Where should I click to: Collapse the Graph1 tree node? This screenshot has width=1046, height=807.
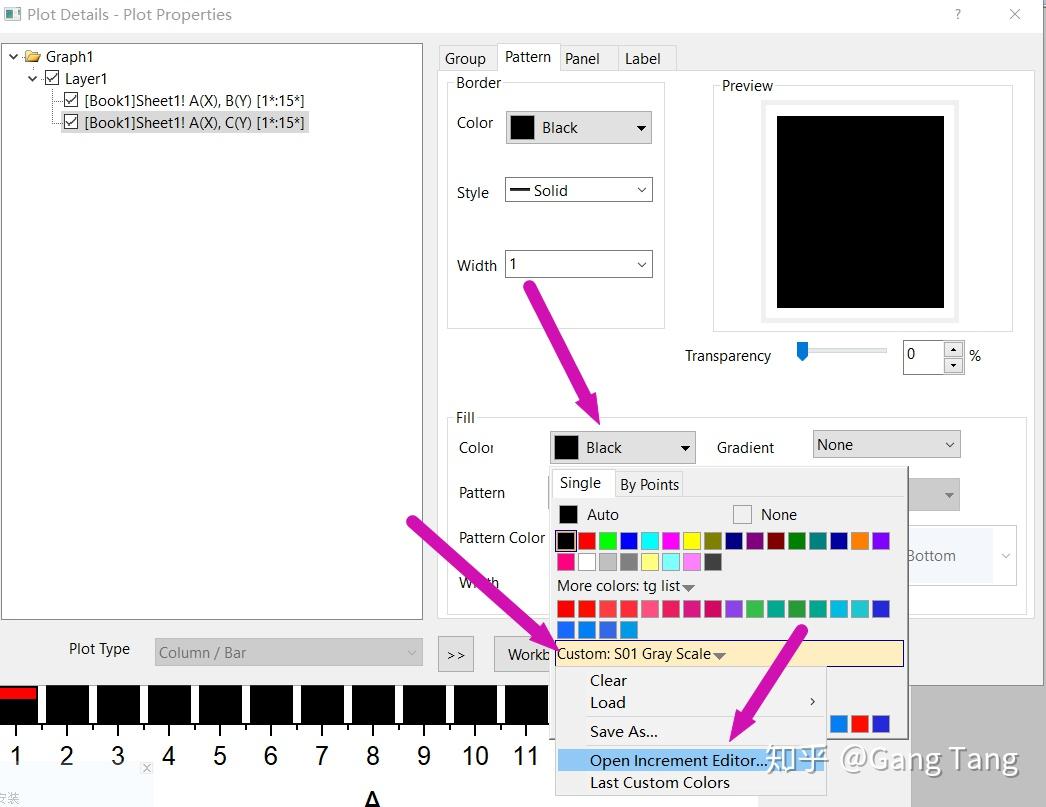coord(13,57)
